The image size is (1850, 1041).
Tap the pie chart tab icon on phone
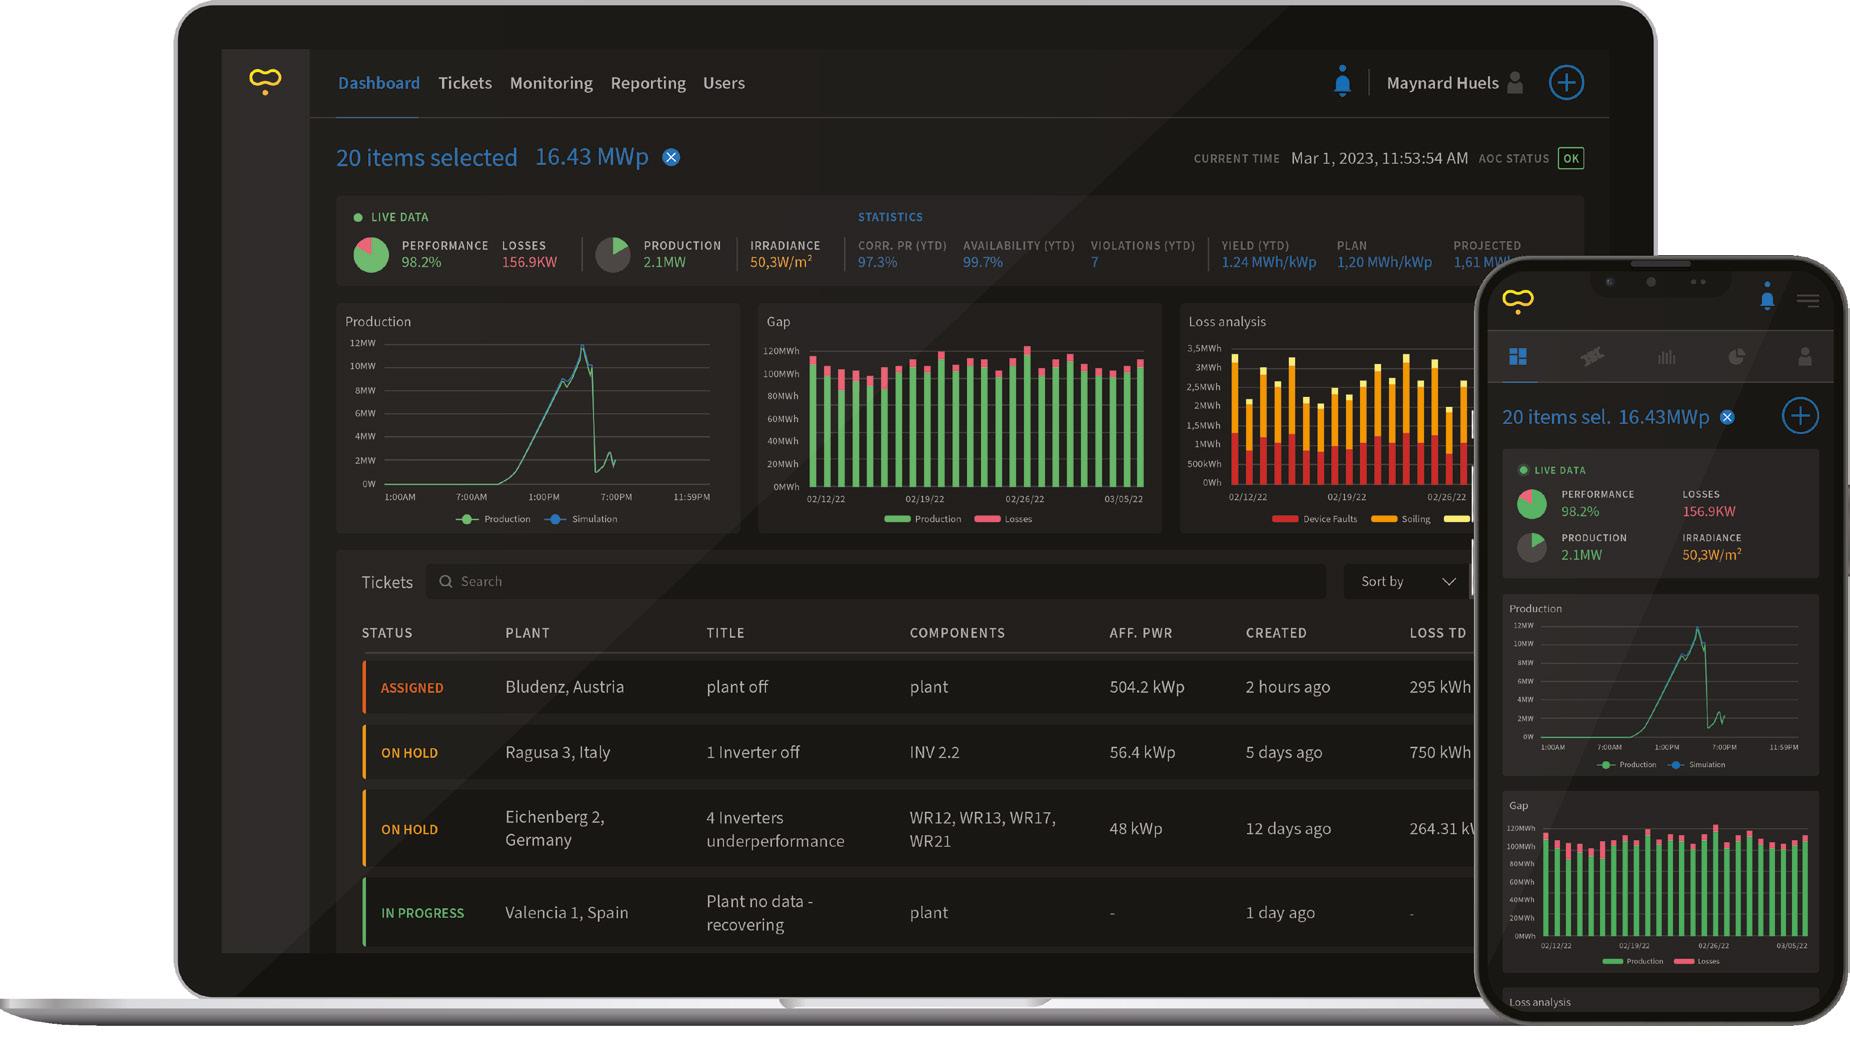pos(1737,356)
